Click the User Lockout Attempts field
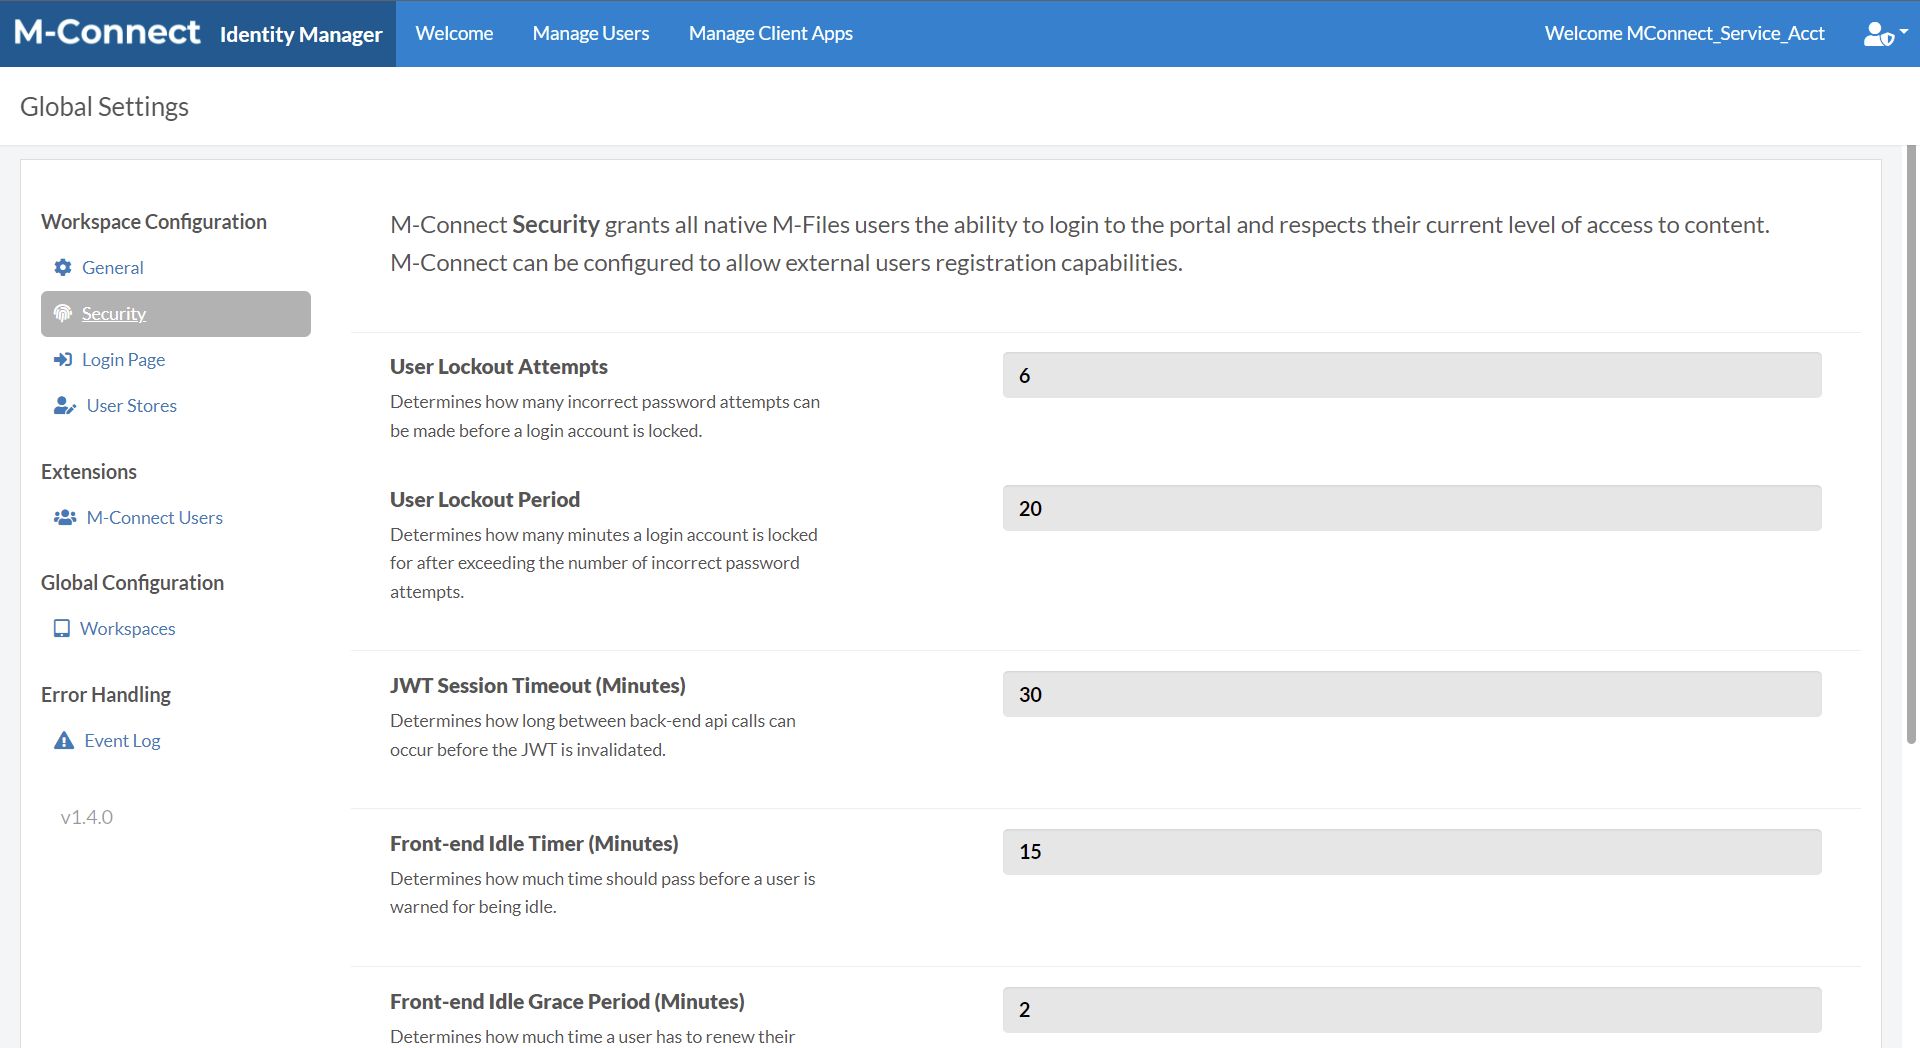 tap(1411, 375)
